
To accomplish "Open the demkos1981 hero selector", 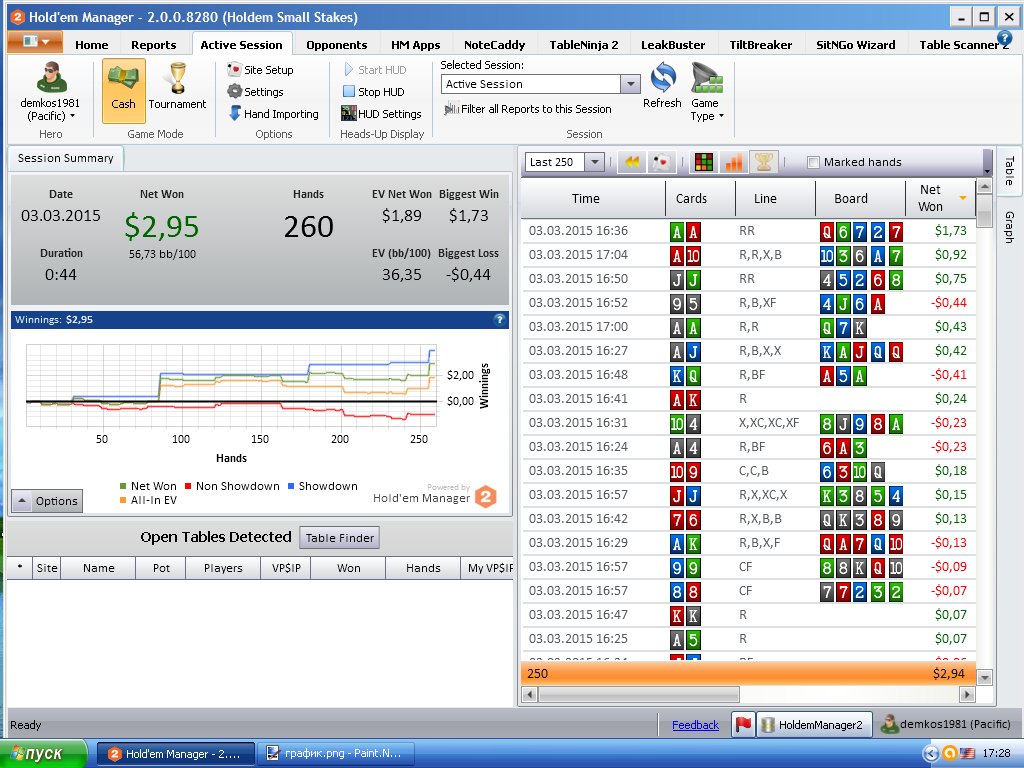I will tap(50, 92).
